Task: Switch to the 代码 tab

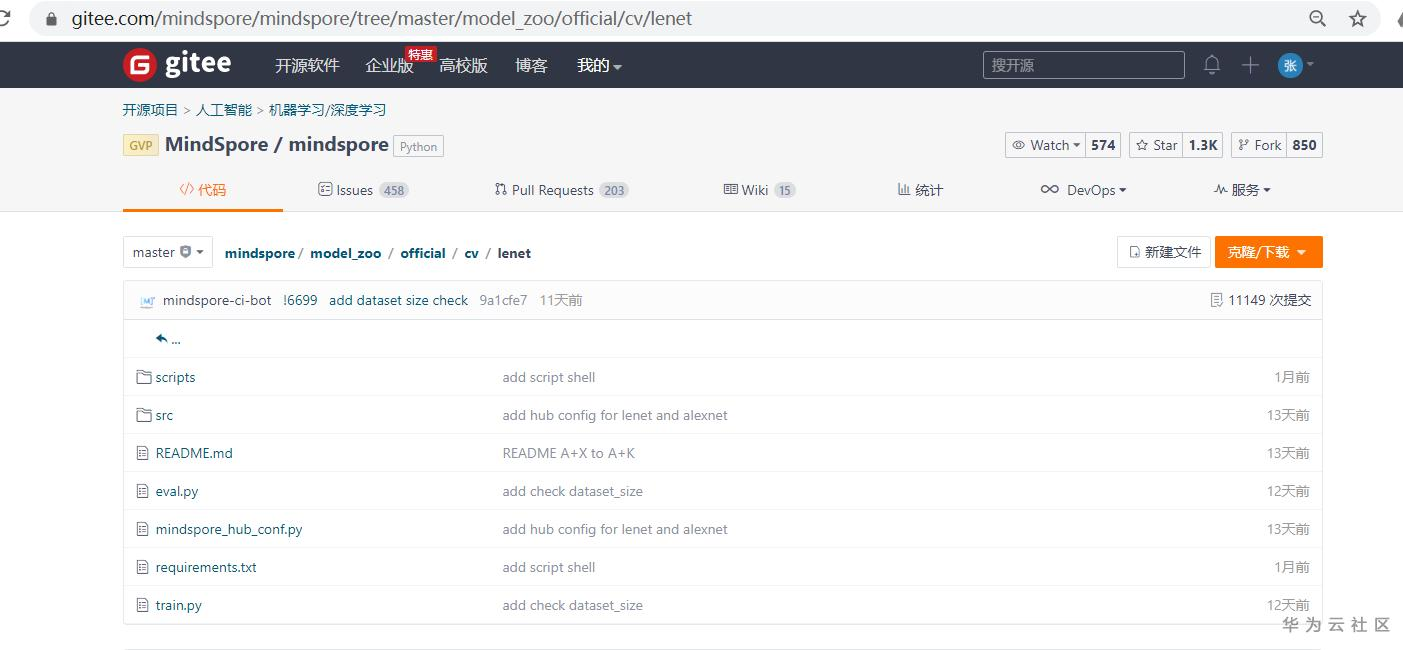Action: tap(203, 190)
